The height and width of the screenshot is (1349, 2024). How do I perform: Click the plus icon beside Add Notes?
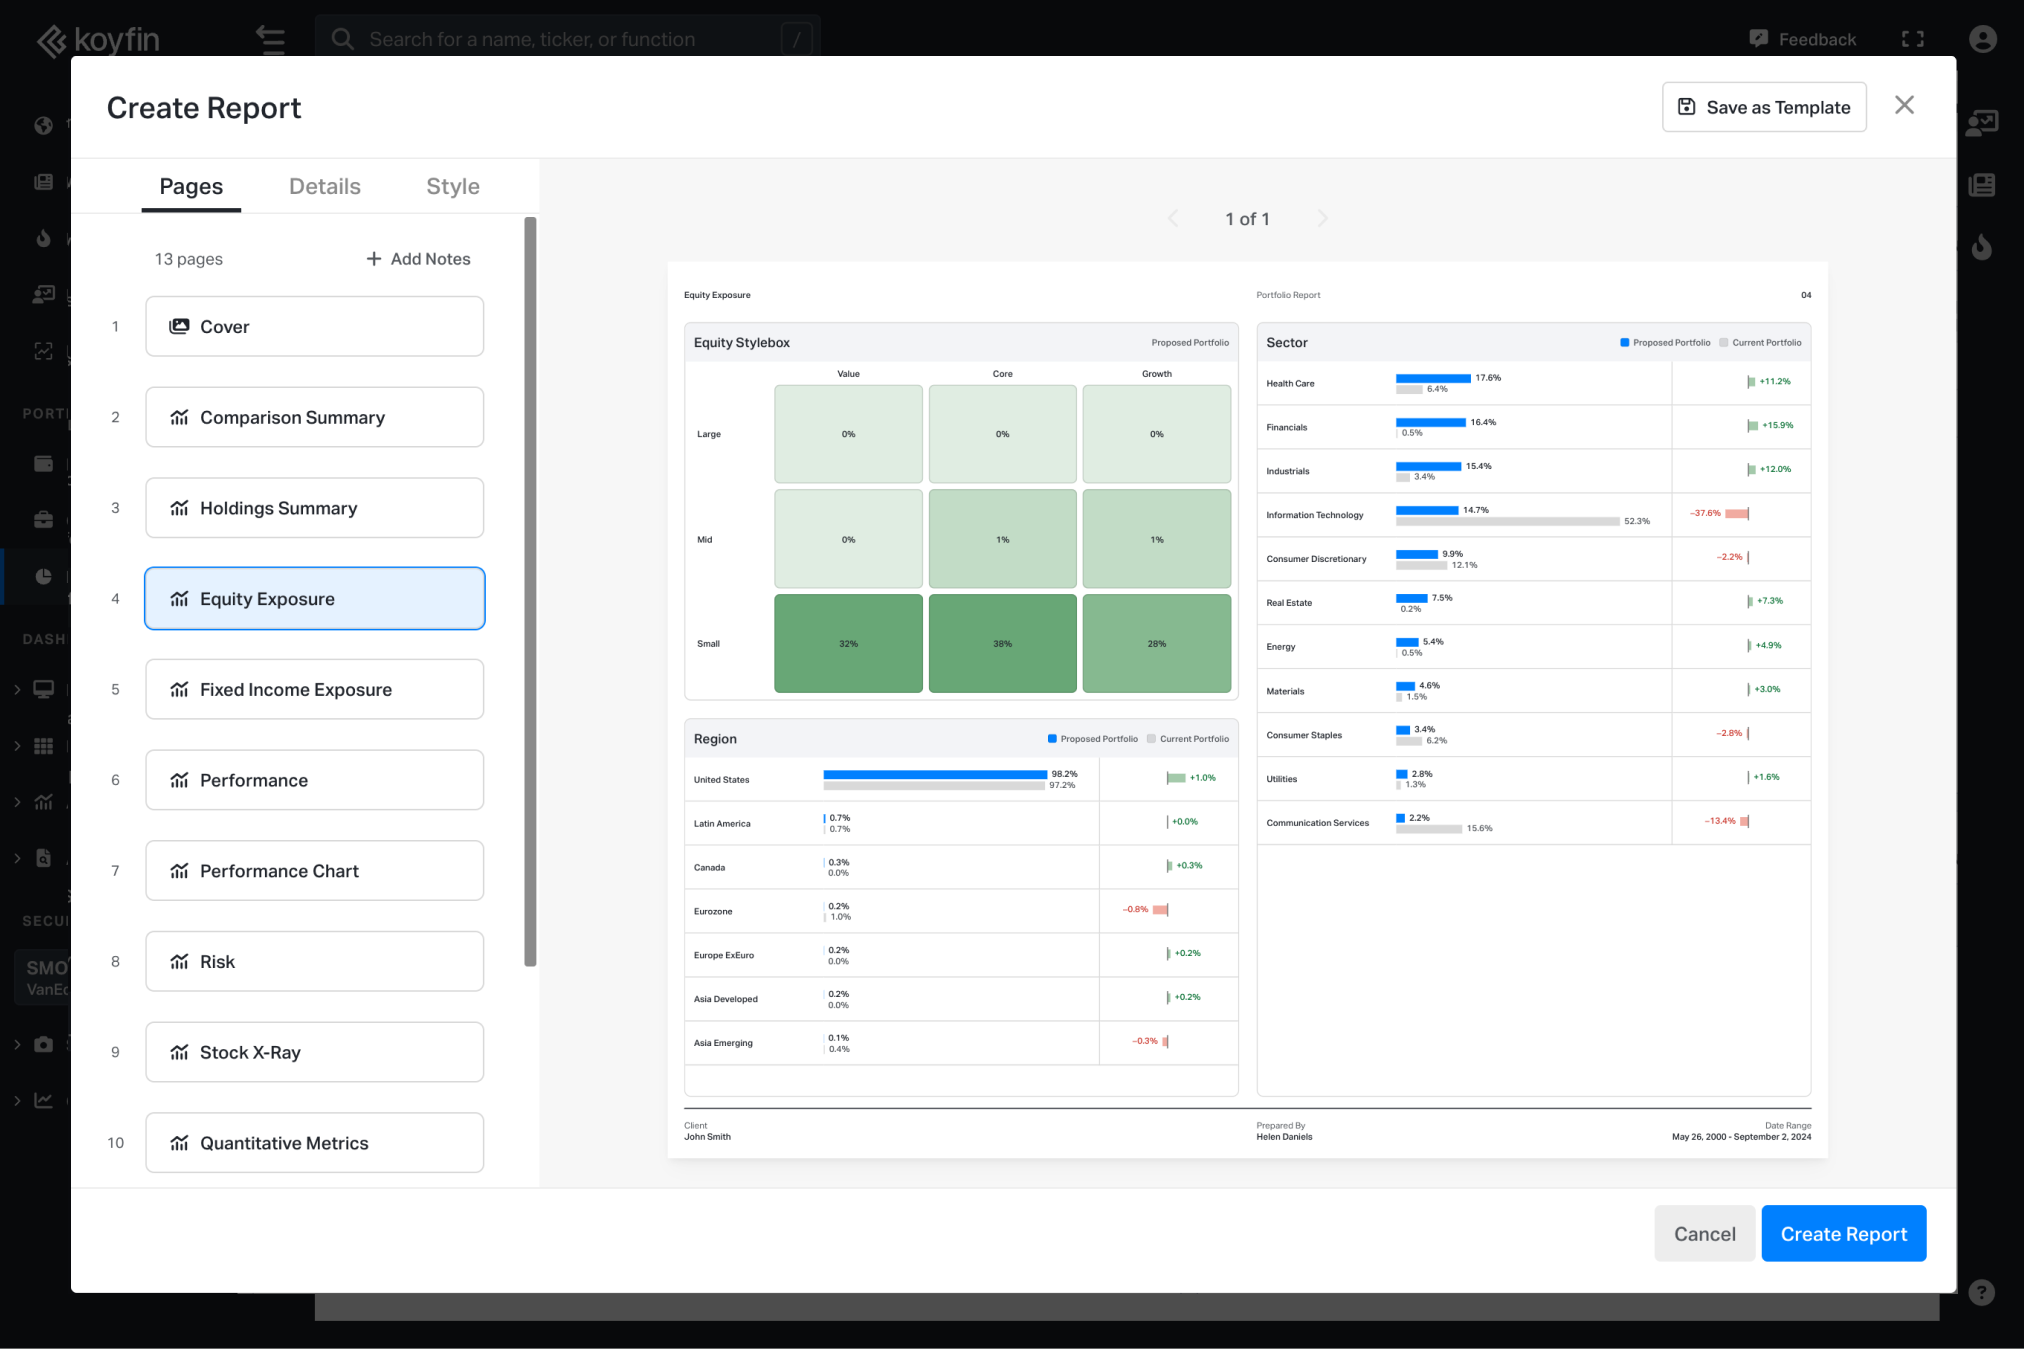point(374,259)
